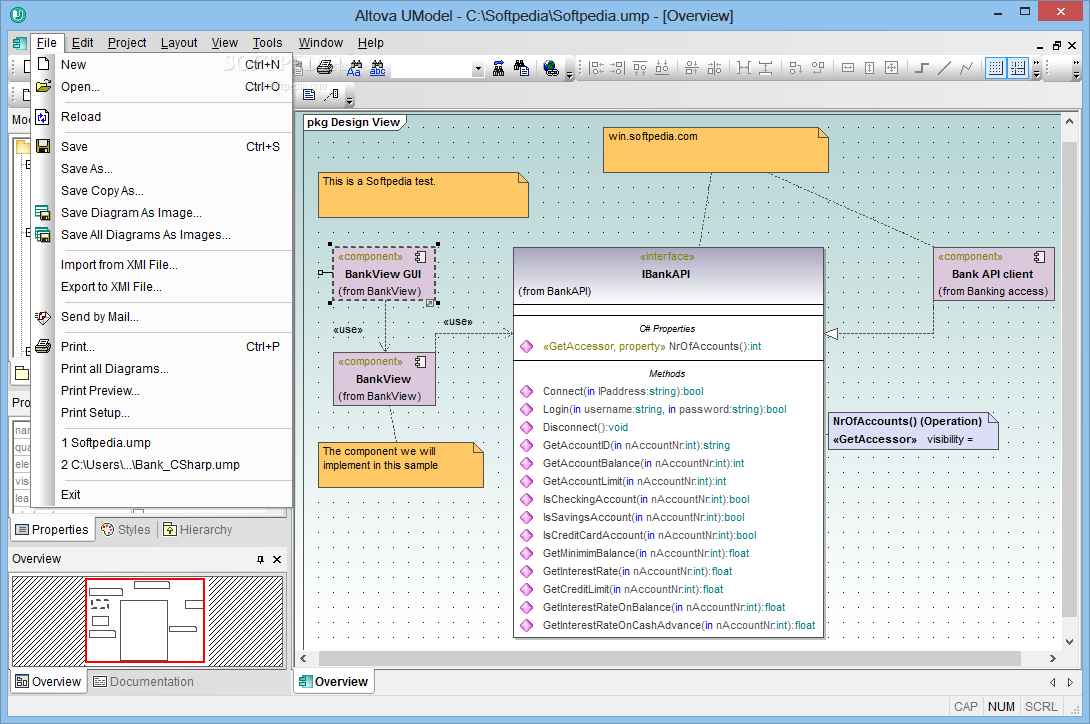The image size is (1090, 724).
Task: Select the Overview diagram tab below the canvas
Action: tap(334, 682)
